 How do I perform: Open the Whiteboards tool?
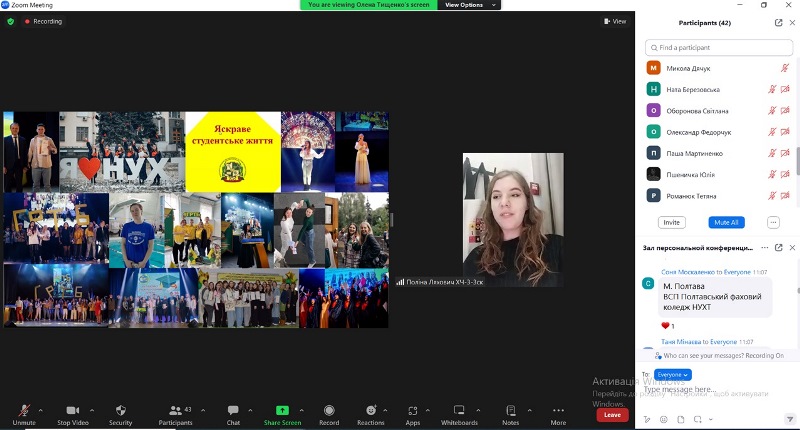coord(459,410)
